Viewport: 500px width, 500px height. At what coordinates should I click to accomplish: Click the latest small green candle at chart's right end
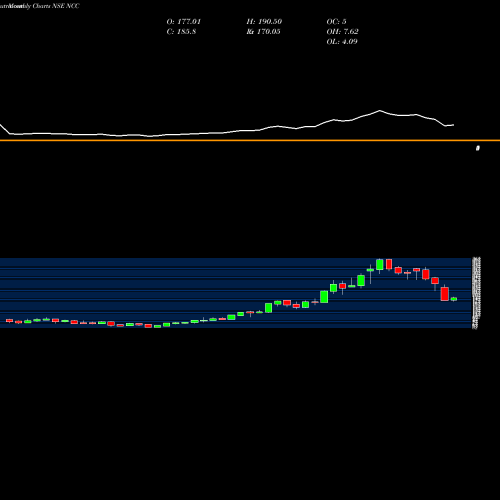(x=454, y=299)
